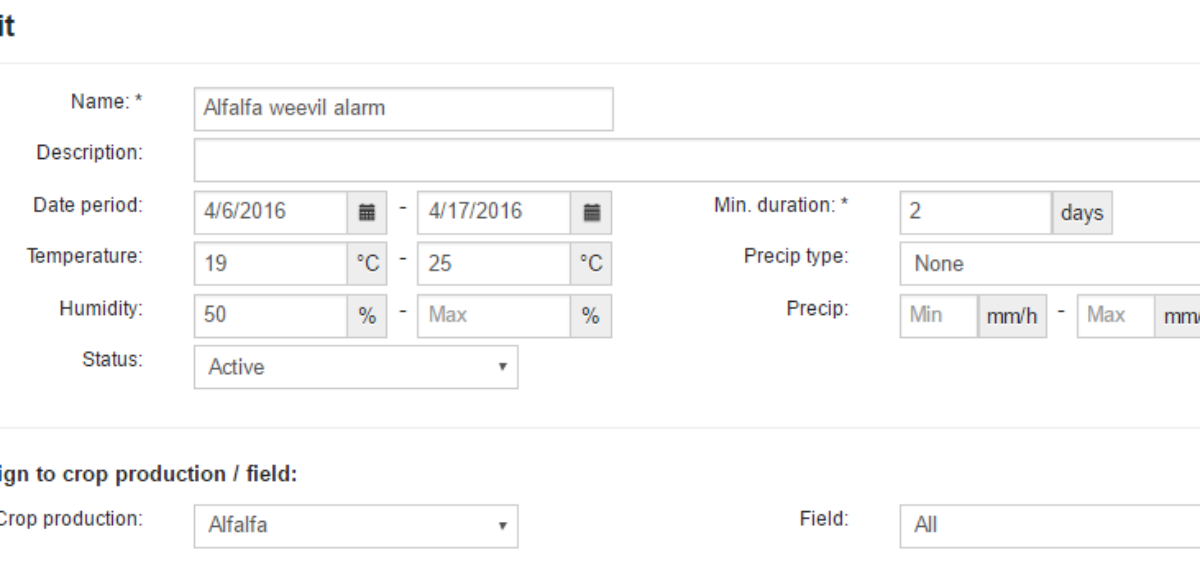The height and width of the screenshot is (565, 1200).
Task: Click the Name field with Alfalfa weevil alarm
Action: pyautogui.click(x=403, y=109)
